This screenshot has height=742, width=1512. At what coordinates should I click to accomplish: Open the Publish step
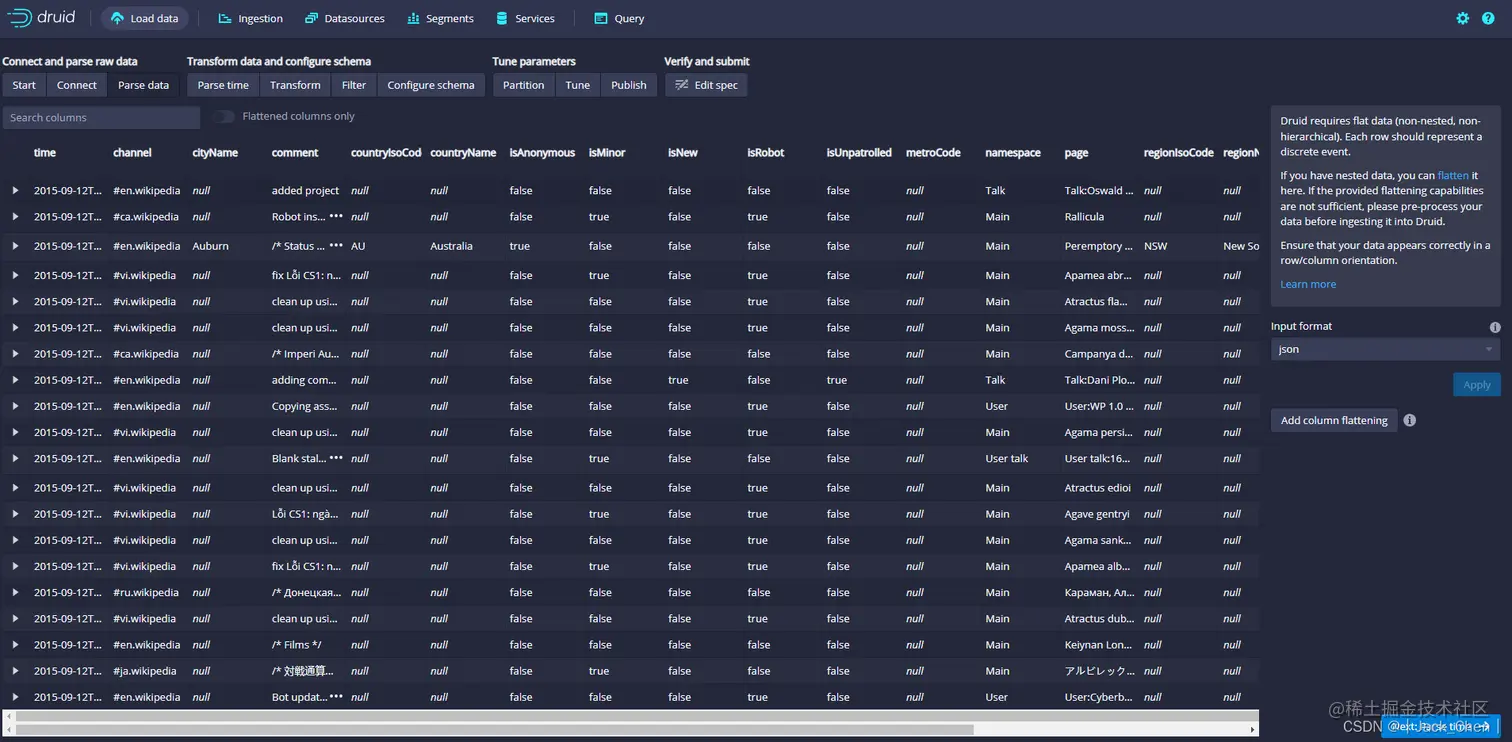tap(629, 85)
